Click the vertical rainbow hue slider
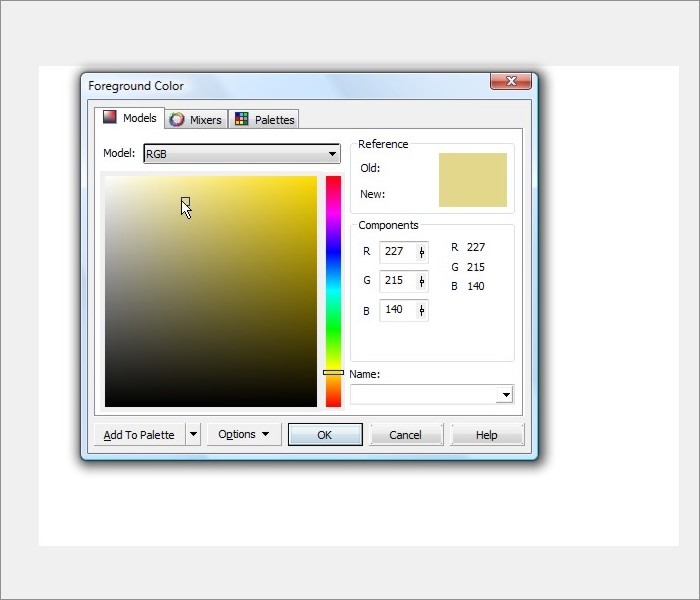Screen dimensions: 700x600 [x=333, y=290]
